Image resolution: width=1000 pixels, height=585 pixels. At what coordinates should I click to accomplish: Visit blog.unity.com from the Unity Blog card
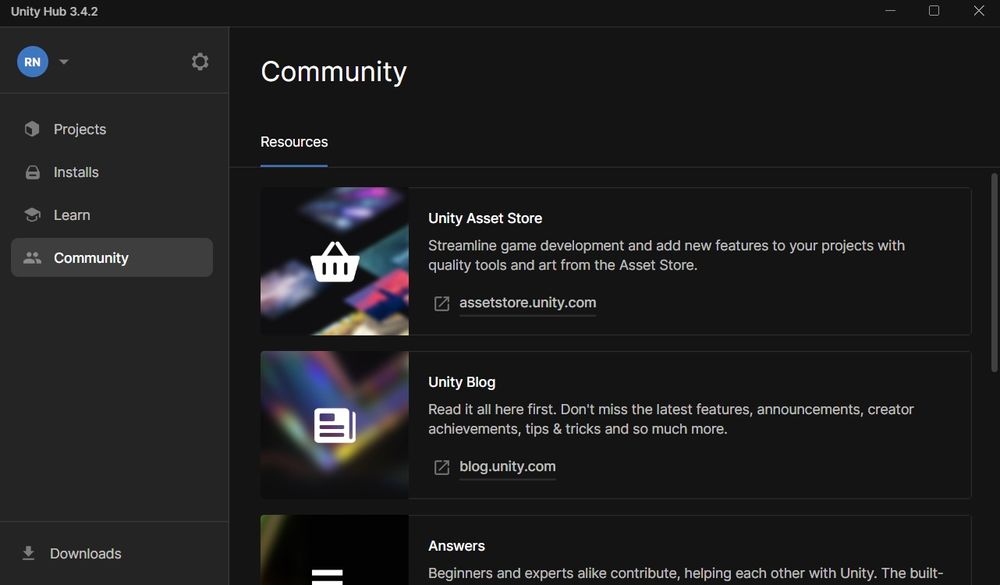click(507, 466)
